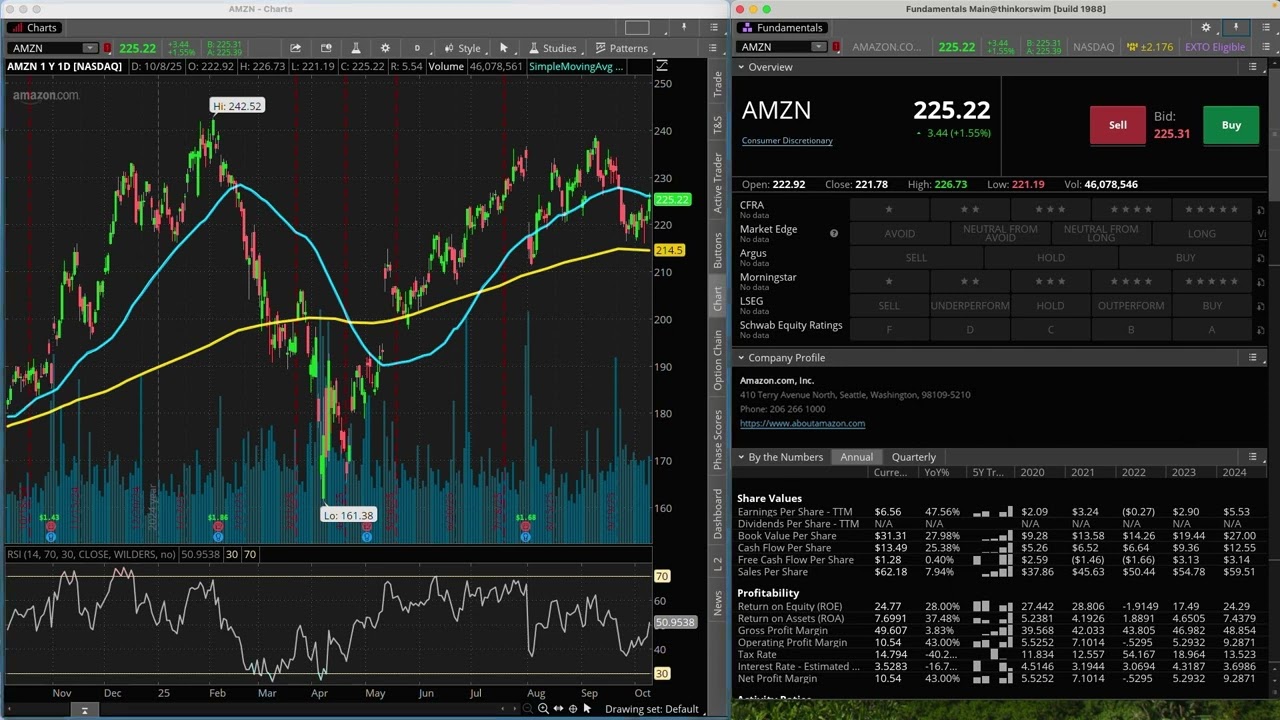Click the red linking color box in Fundamentals
The width and height of the screenshot is (1280, 720).
pos(836,47)
